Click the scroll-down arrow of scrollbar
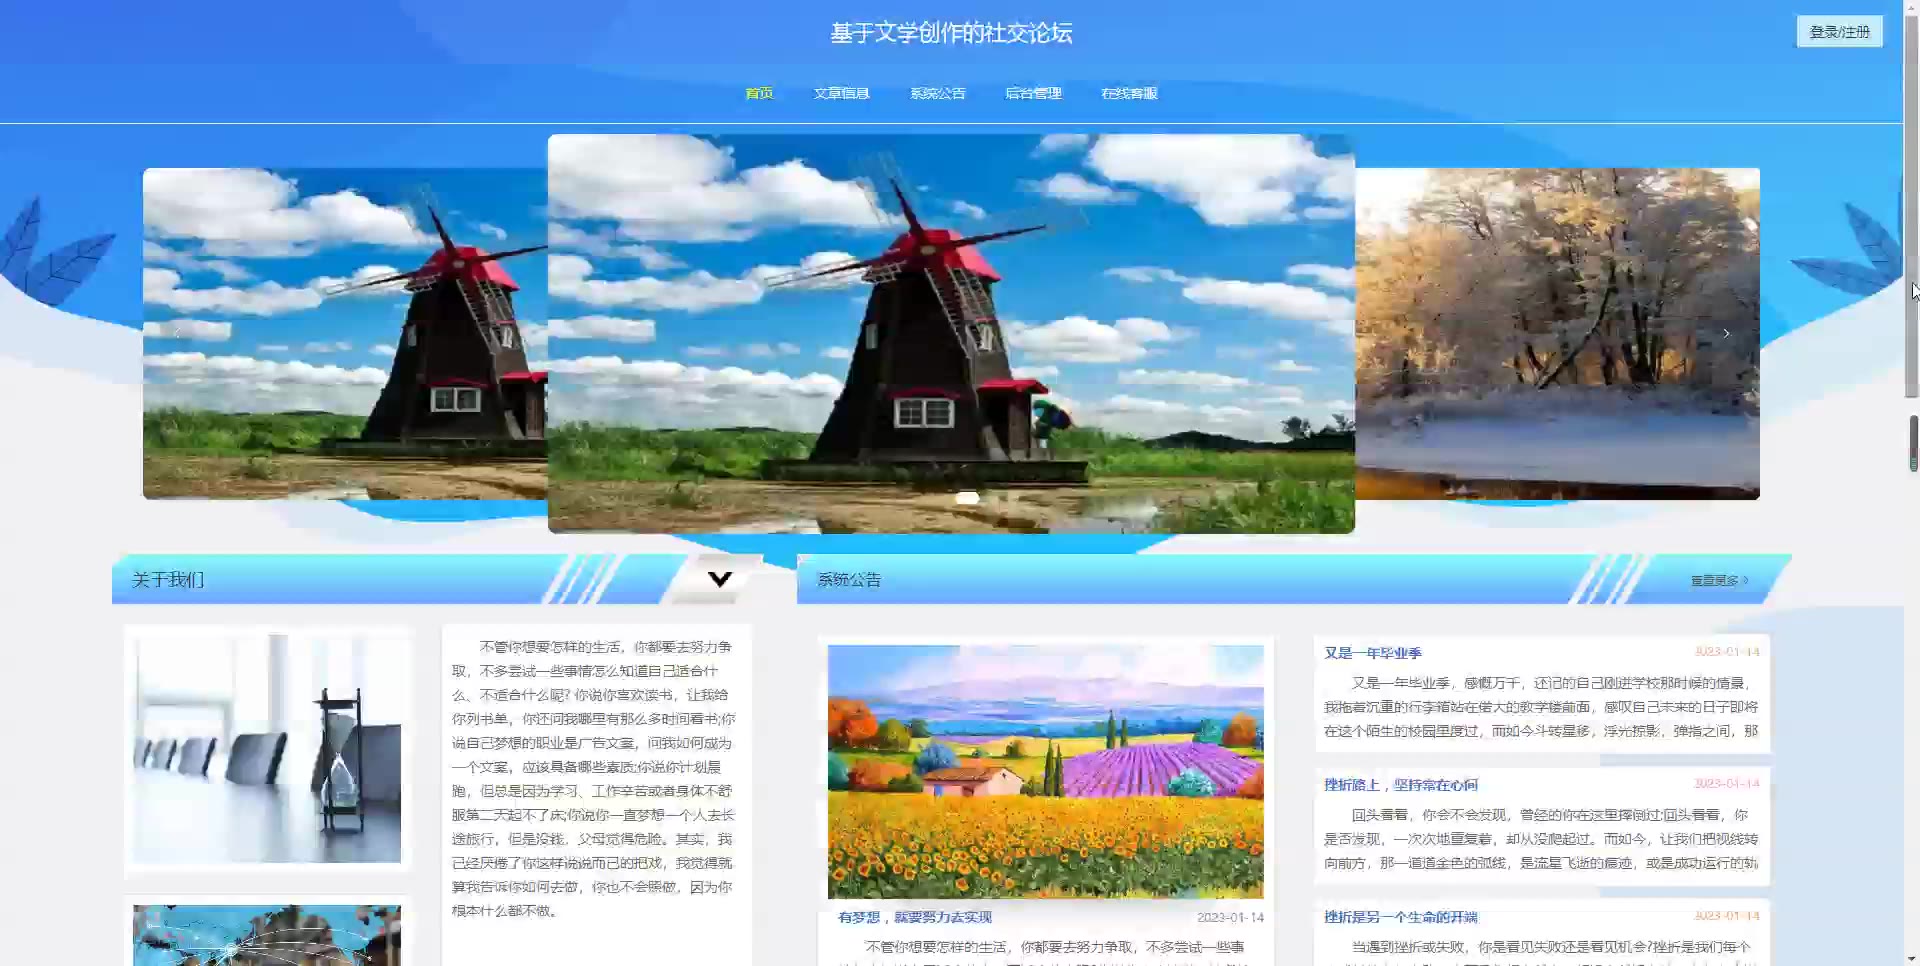The height and width of the screenshot is (966, 1920). point(1912,958)
